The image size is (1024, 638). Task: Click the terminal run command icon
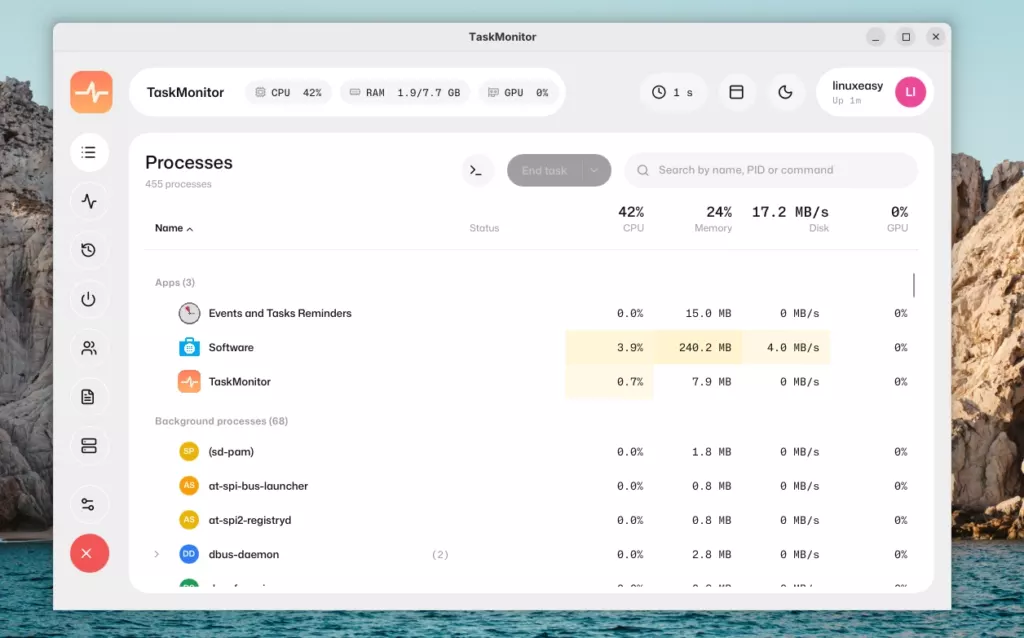click(x=476, y=170)
